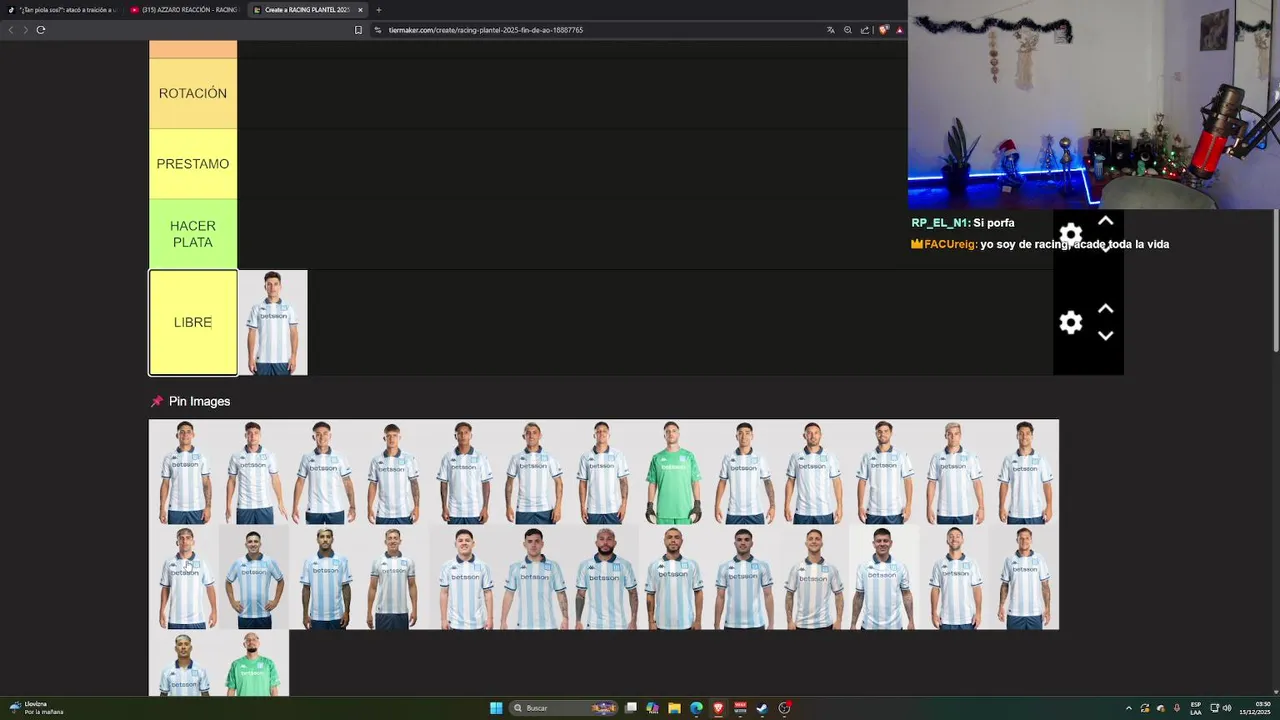
Task: Show hidden system tray icons
Action: pyautogui.click(x=1129, y=708)
